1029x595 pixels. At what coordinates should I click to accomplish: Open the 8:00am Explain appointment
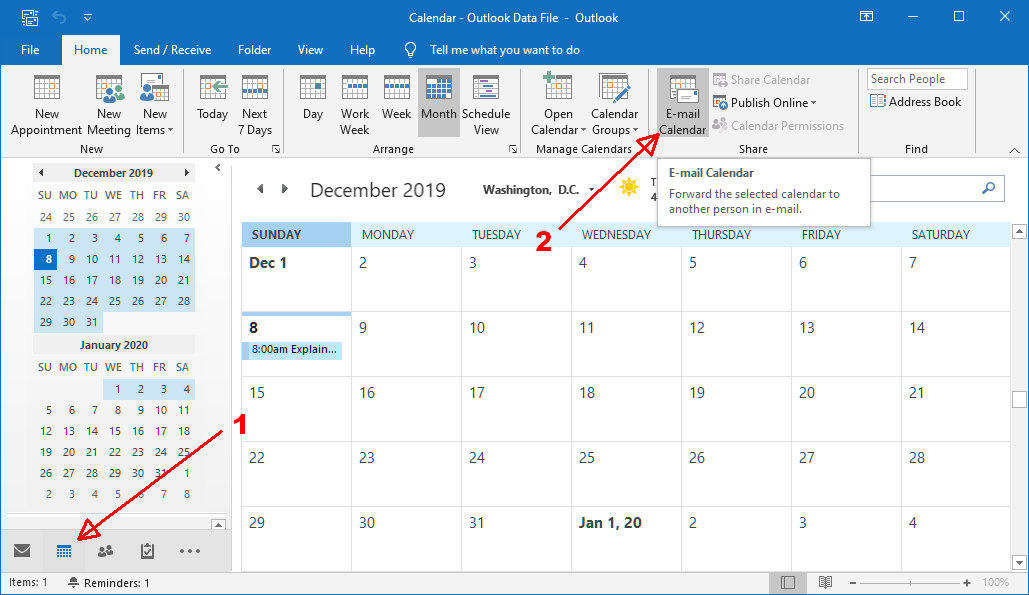[x=292, y=350]
